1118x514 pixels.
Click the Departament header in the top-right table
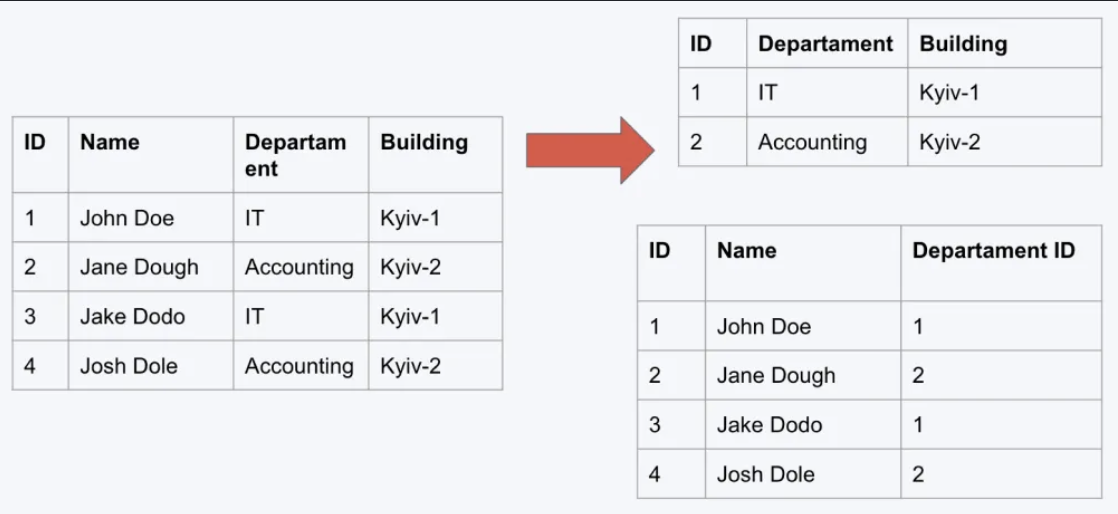[x=825, y=44]
